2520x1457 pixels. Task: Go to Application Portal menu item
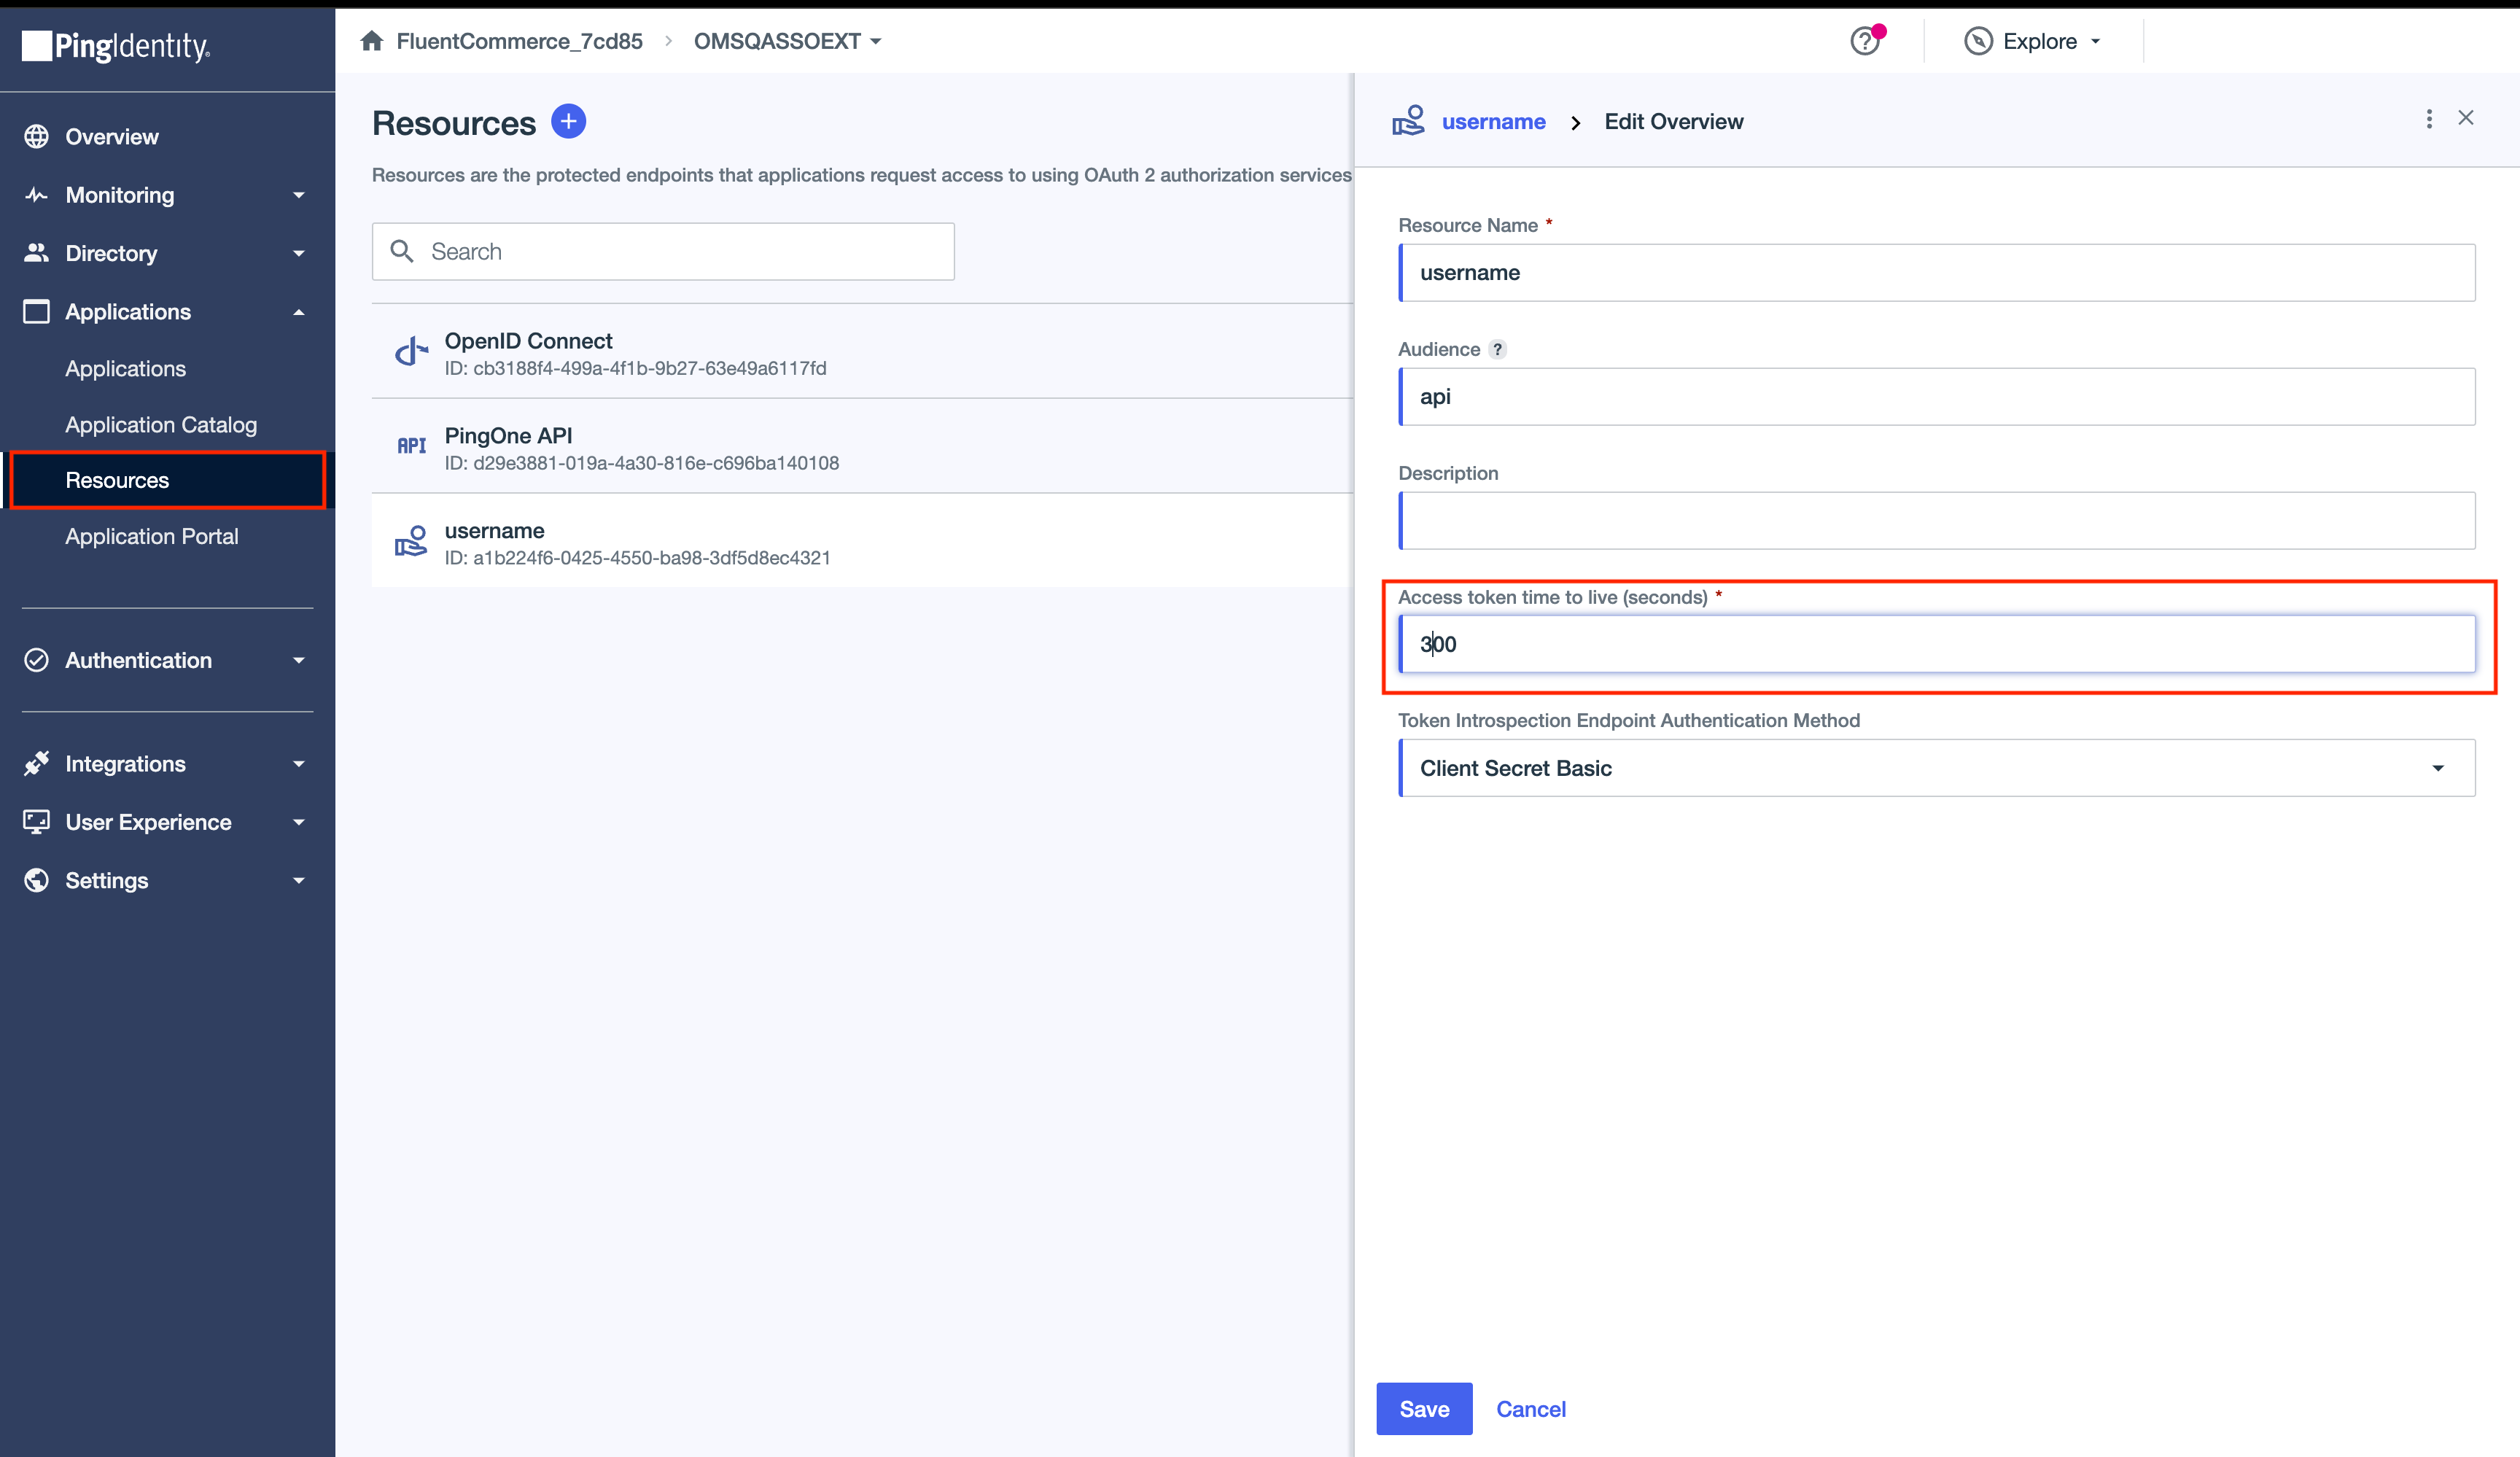pos(152,536)
